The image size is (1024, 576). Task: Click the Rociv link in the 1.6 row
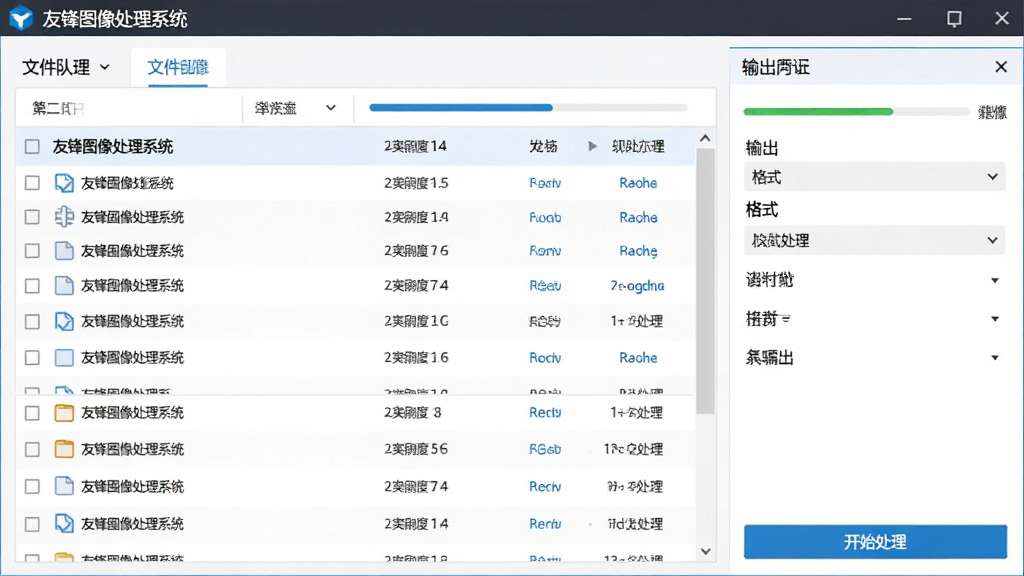tap(545, 358)
